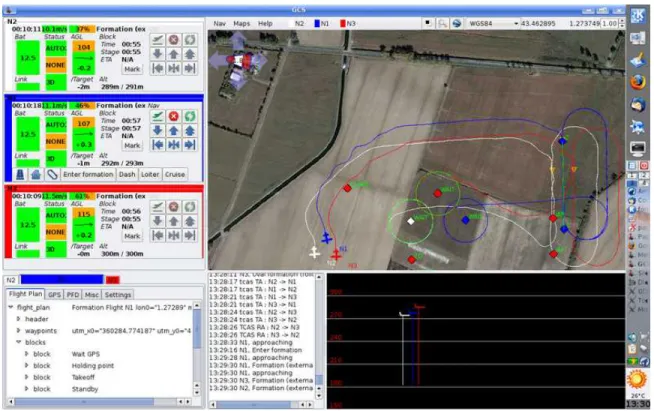Click the map pan up arrow
This screenshot has width=654, height=411.
238,41
